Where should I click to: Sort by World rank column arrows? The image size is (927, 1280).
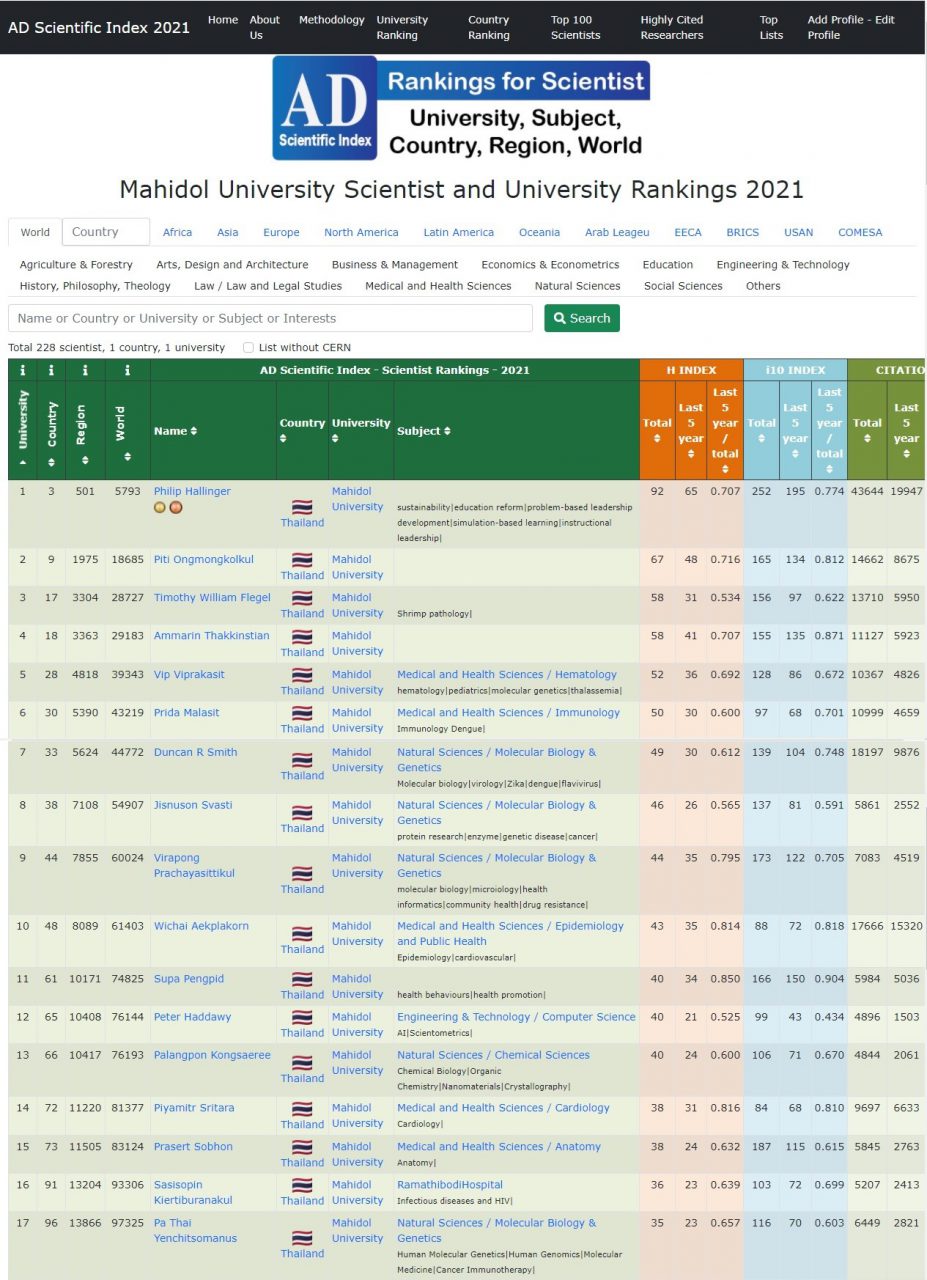point(127,457)
